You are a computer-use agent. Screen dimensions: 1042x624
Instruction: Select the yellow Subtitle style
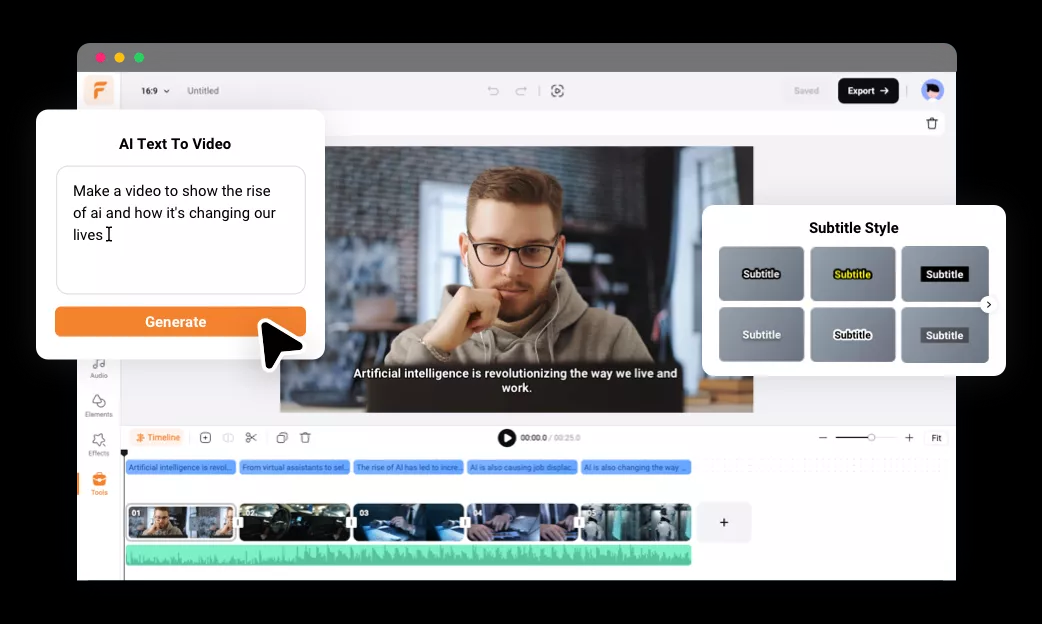tap(853, 274)
